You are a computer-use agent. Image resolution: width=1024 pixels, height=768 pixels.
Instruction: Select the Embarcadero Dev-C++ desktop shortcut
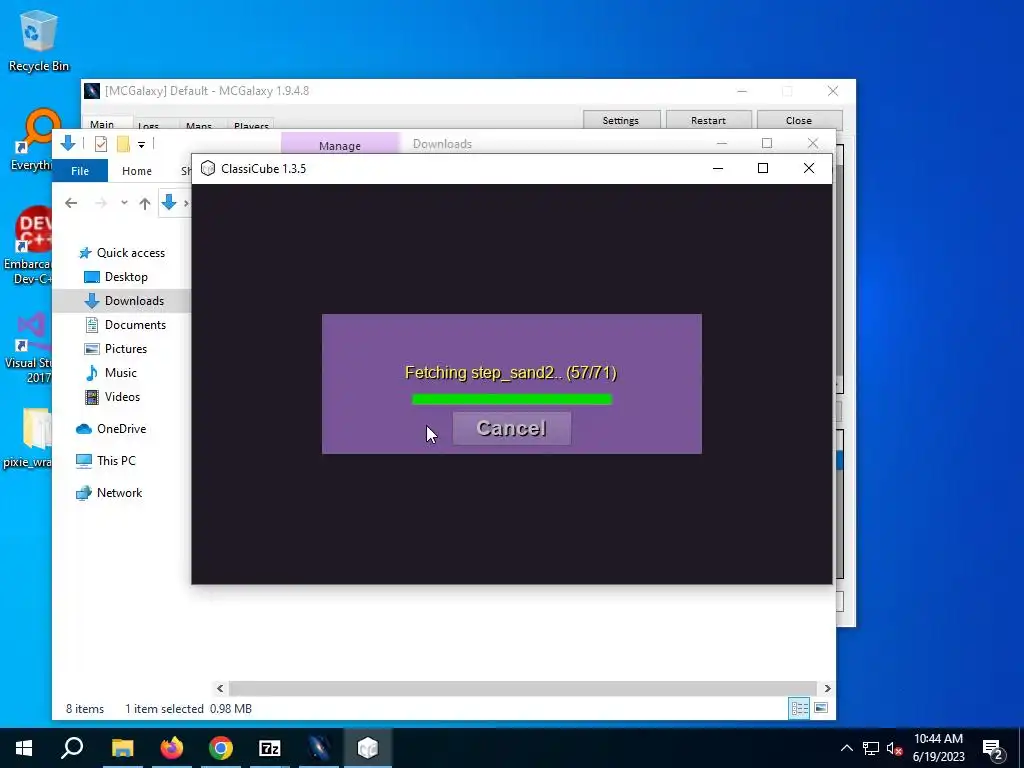click(27, 246)
